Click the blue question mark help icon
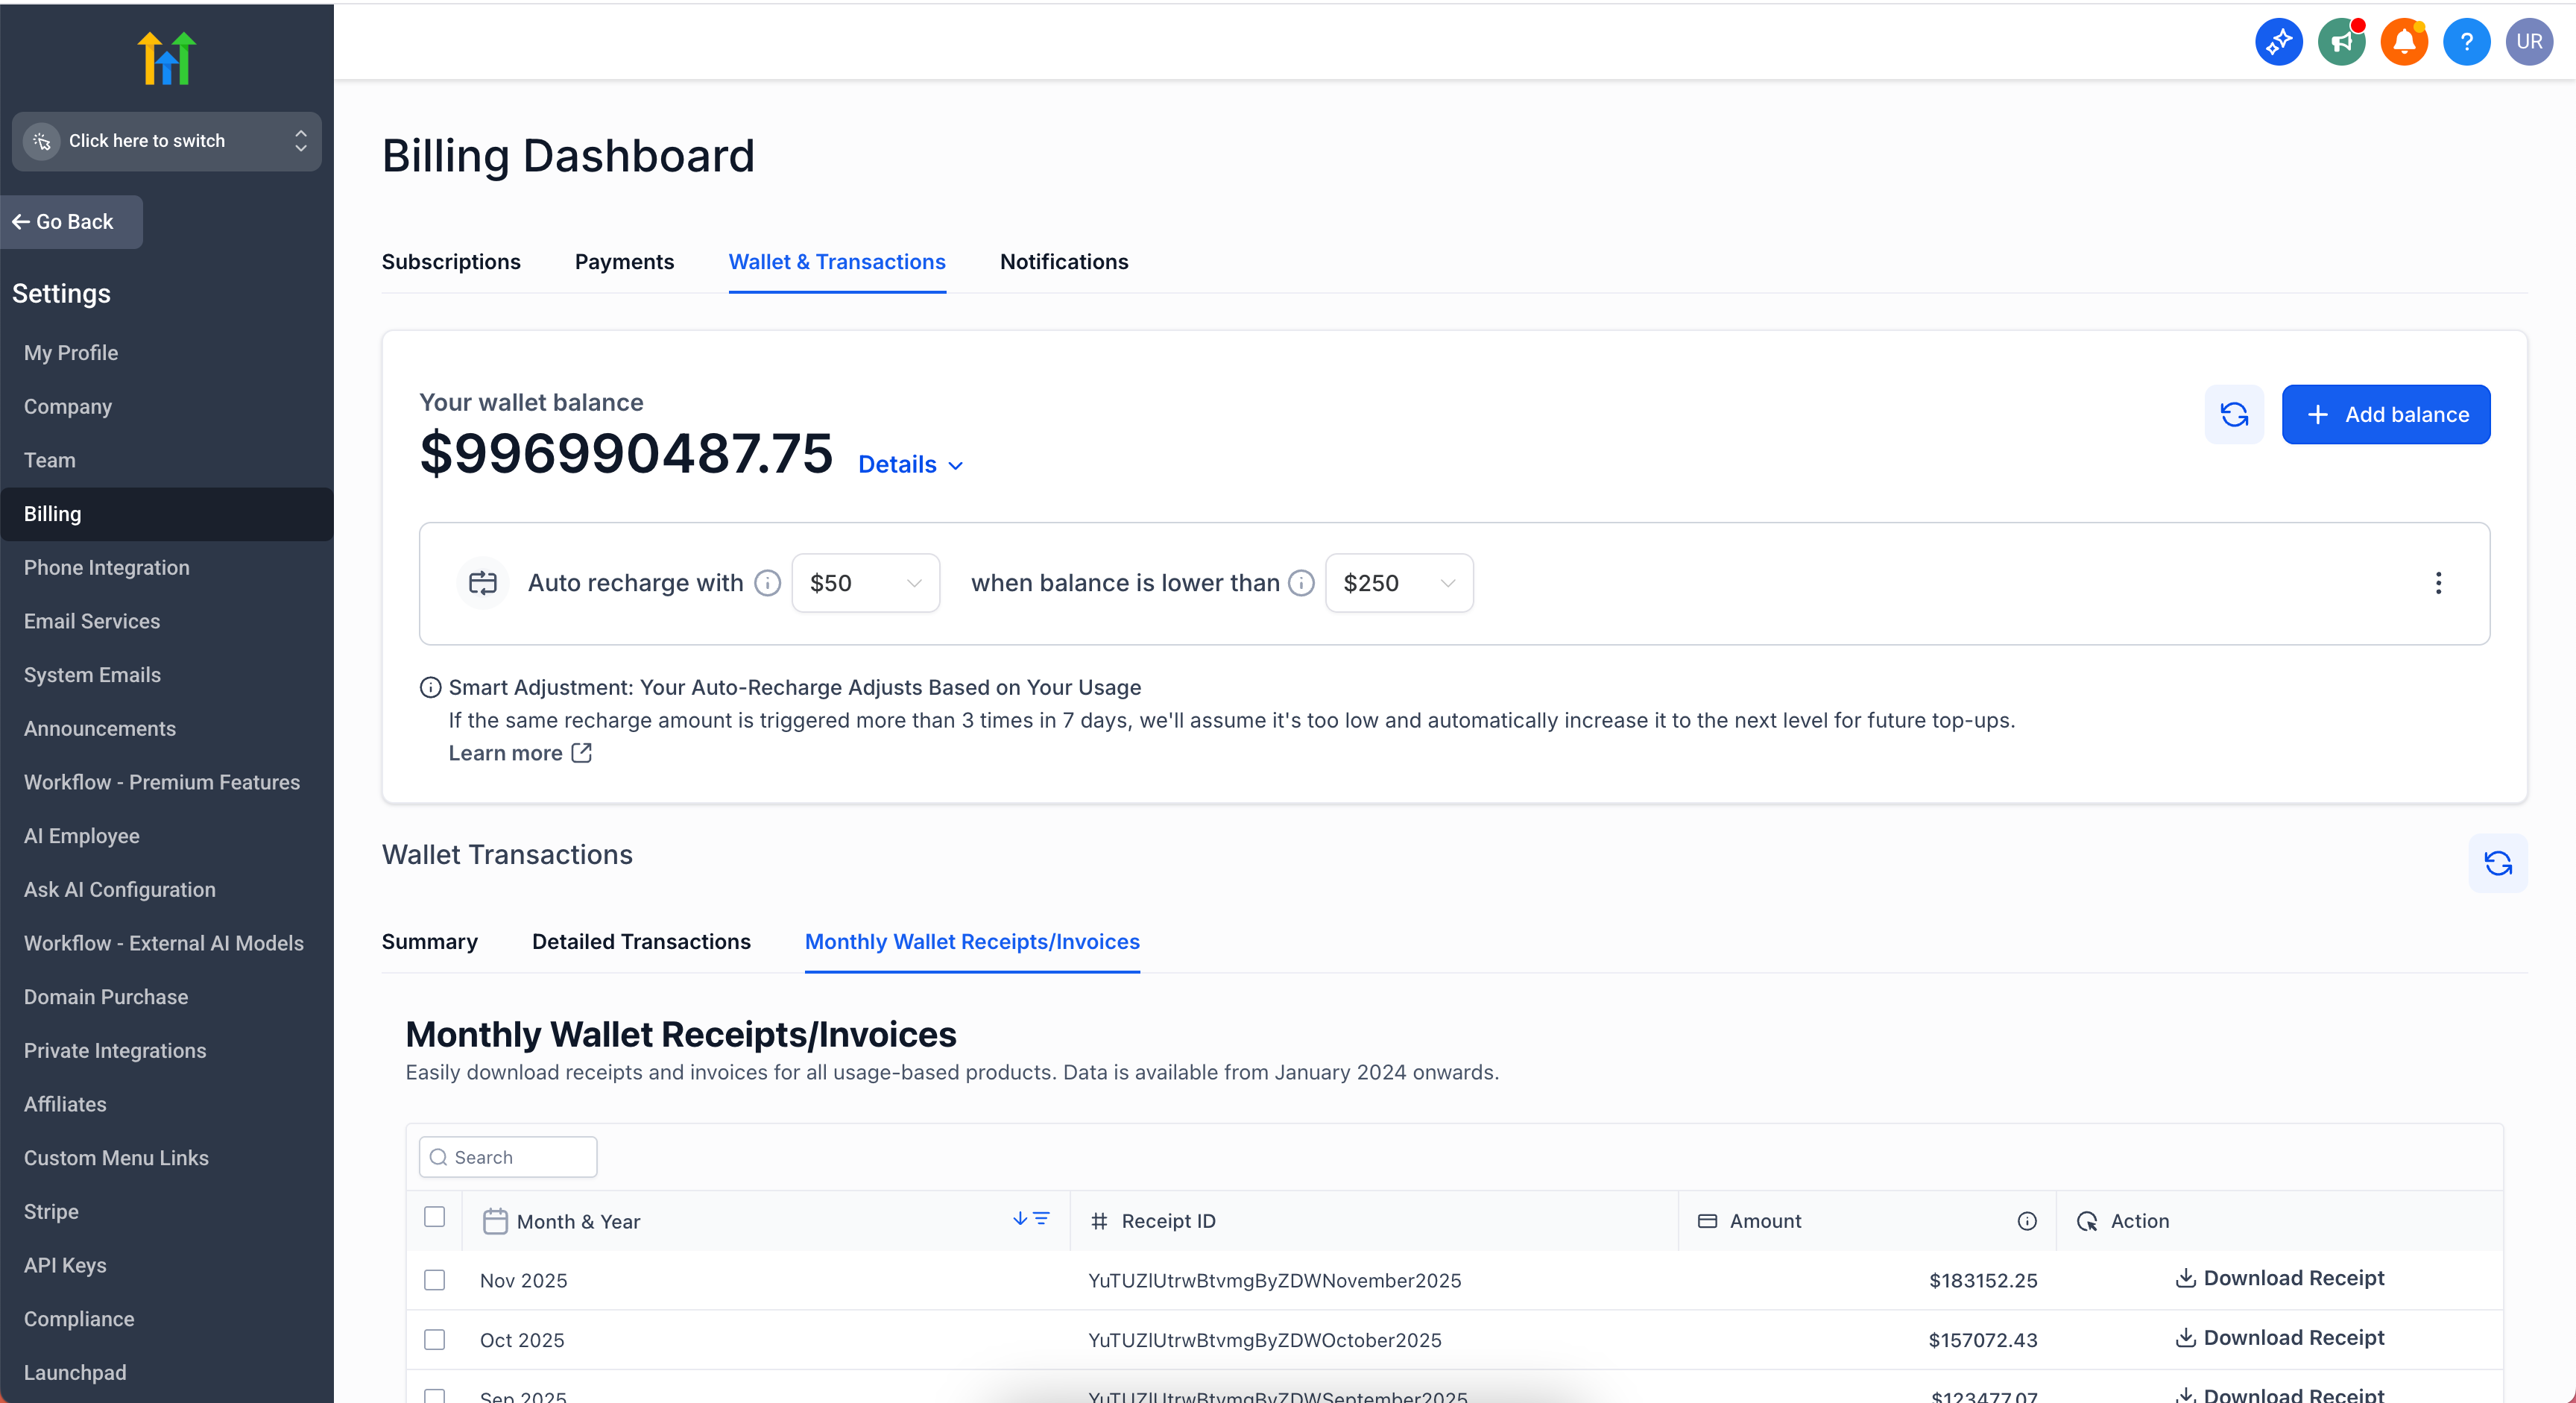The height and width of the screenshot is (1403, 2576). coord(2465,42)
